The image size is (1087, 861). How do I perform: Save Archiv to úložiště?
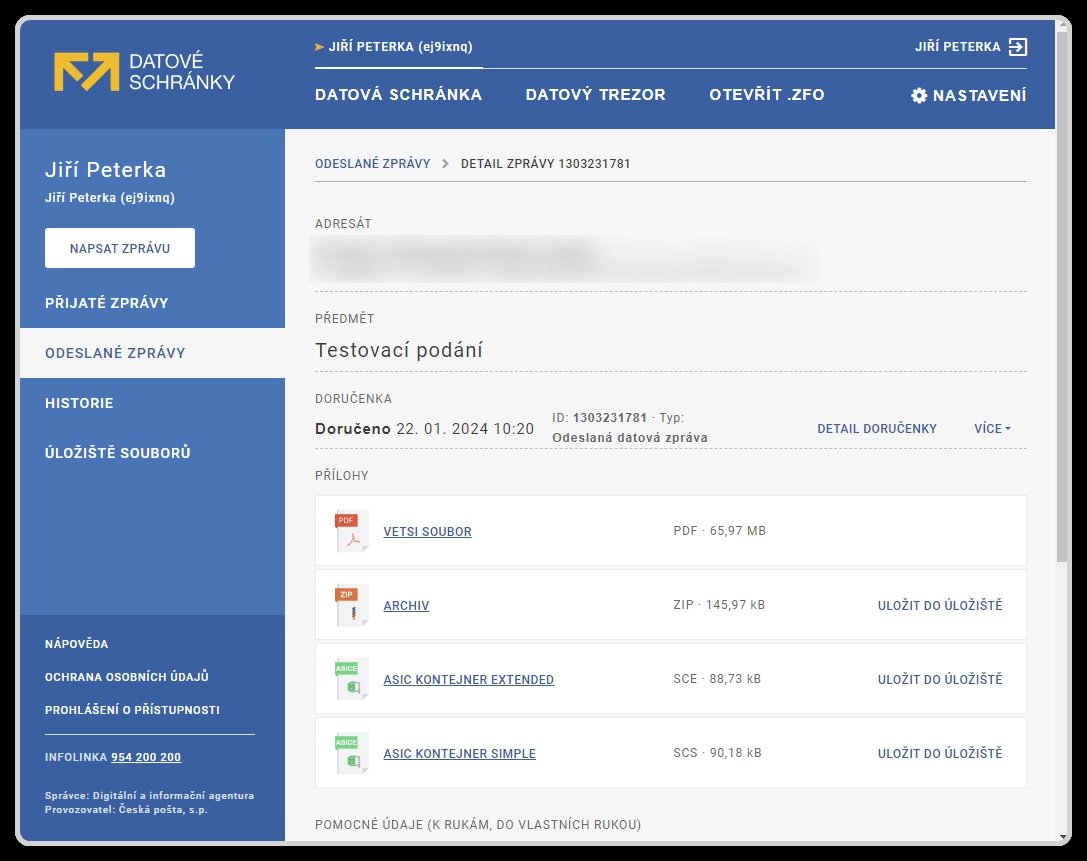(x=940, y=605)
